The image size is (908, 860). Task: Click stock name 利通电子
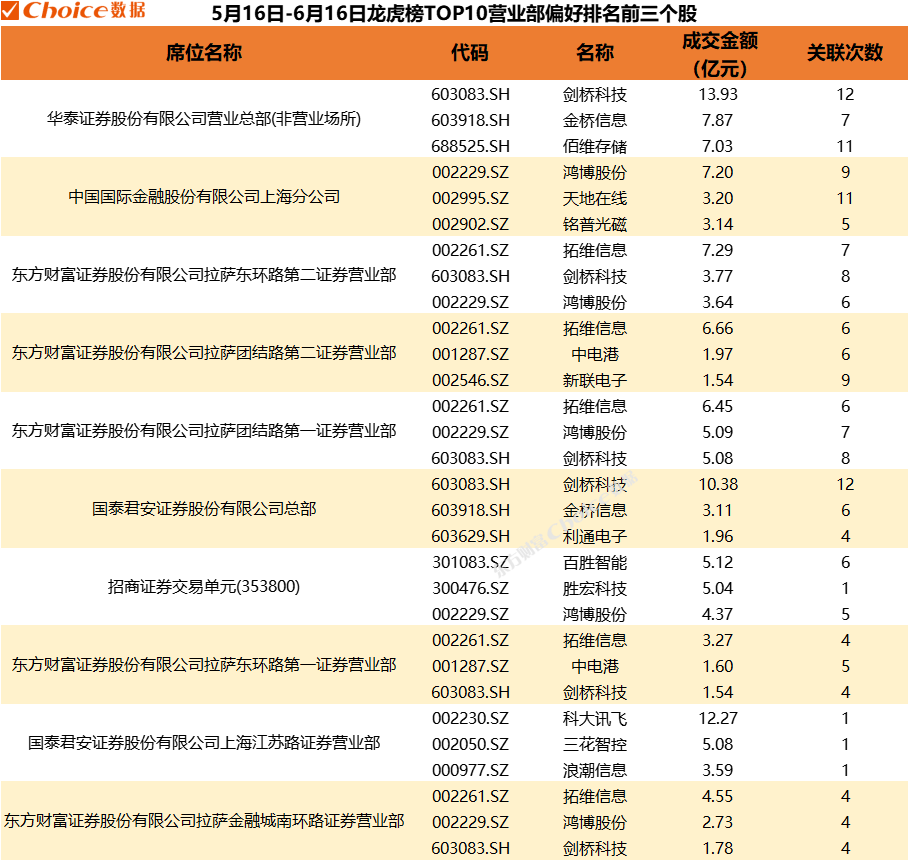[x=595, y=536]
